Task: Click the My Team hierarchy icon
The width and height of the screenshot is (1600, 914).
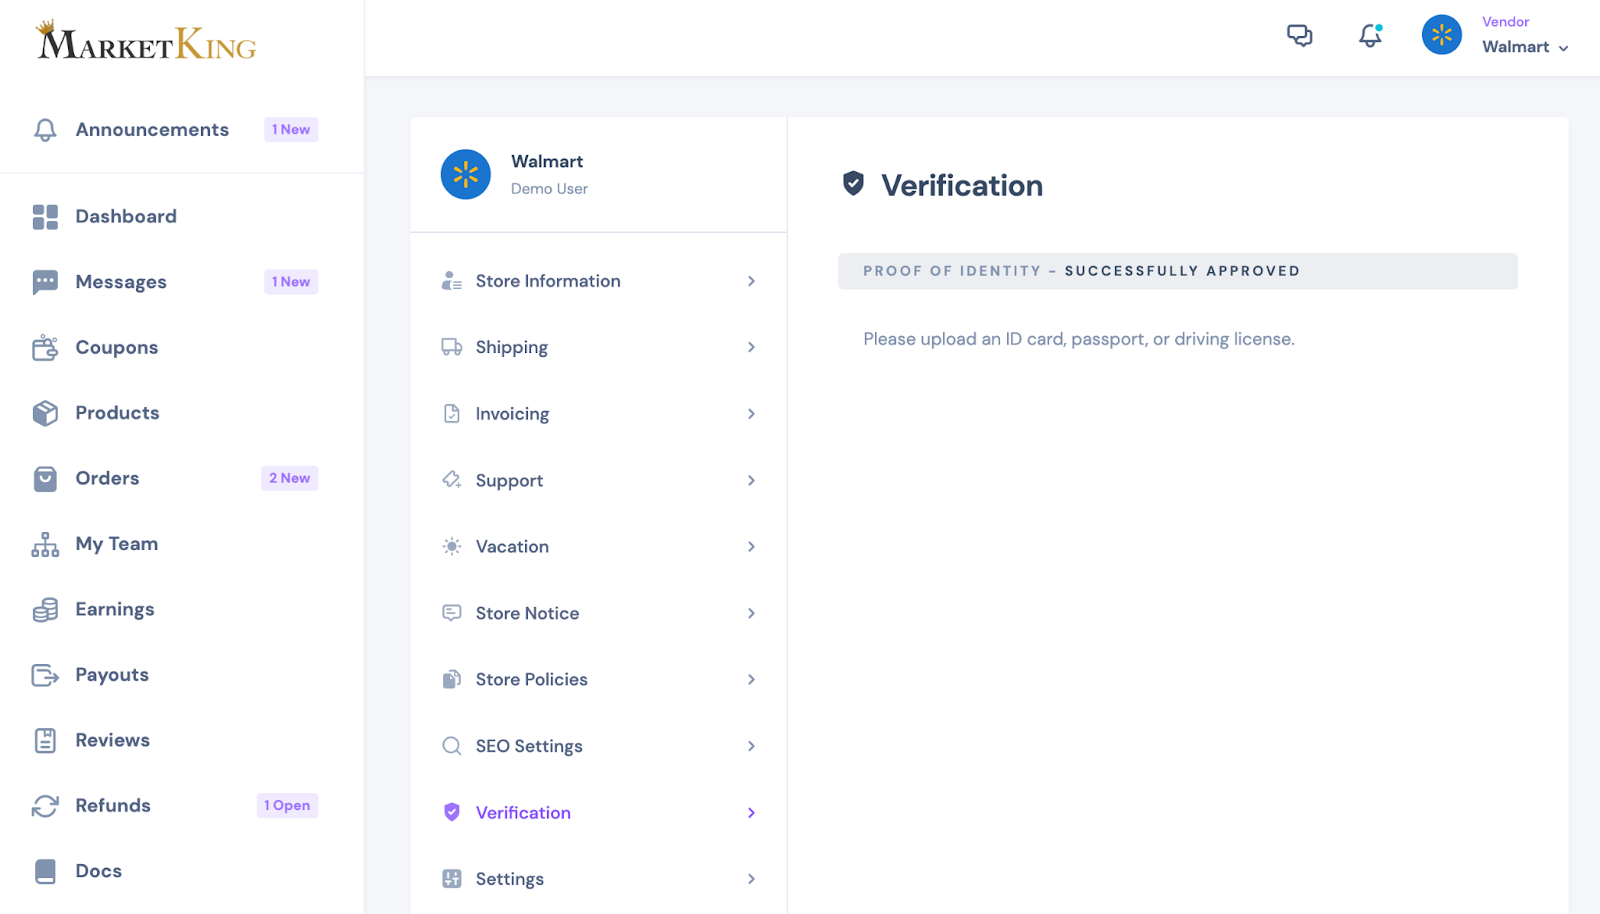Action: point(45,544)
